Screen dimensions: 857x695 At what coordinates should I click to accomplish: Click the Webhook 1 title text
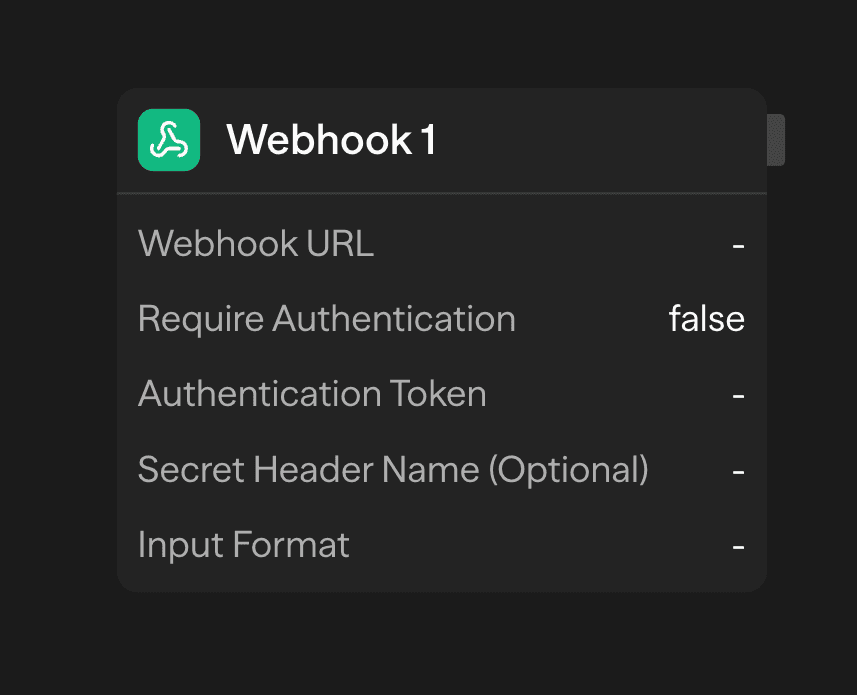330,140
